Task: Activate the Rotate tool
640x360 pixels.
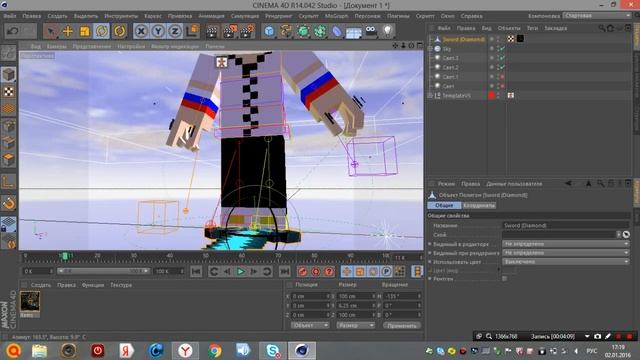Action: click(x=101, y=31)
